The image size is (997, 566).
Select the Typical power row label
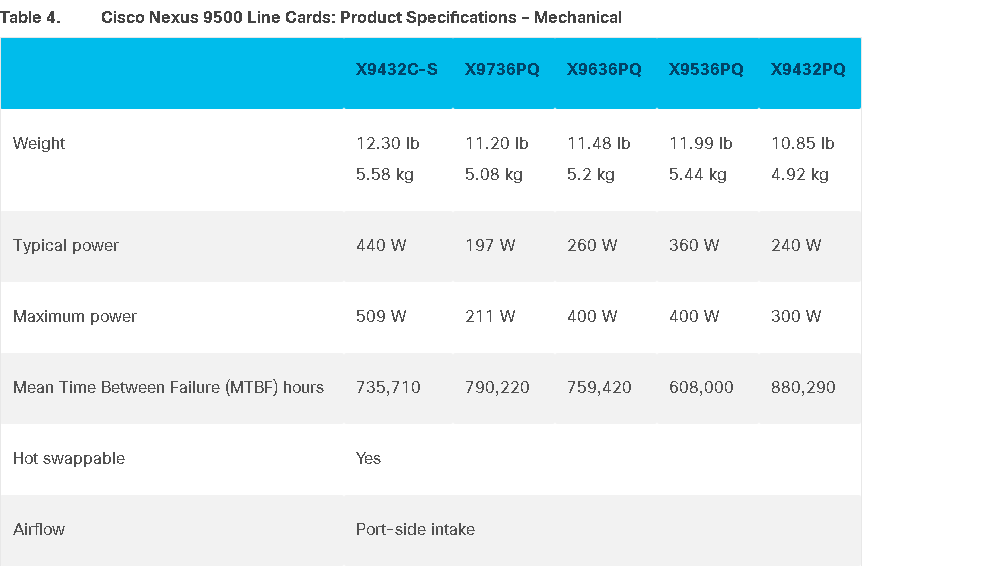pyautogui.click(x=65, y=246)
